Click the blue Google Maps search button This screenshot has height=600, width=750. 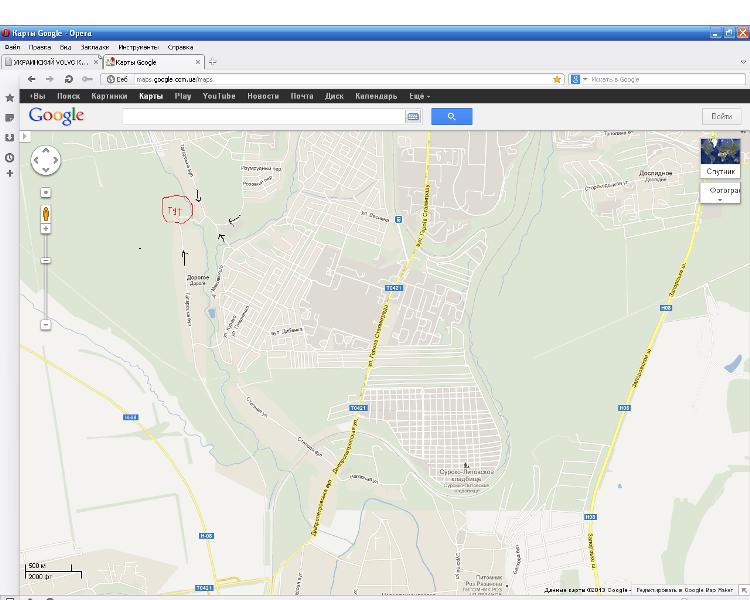(x=451, y=116)
